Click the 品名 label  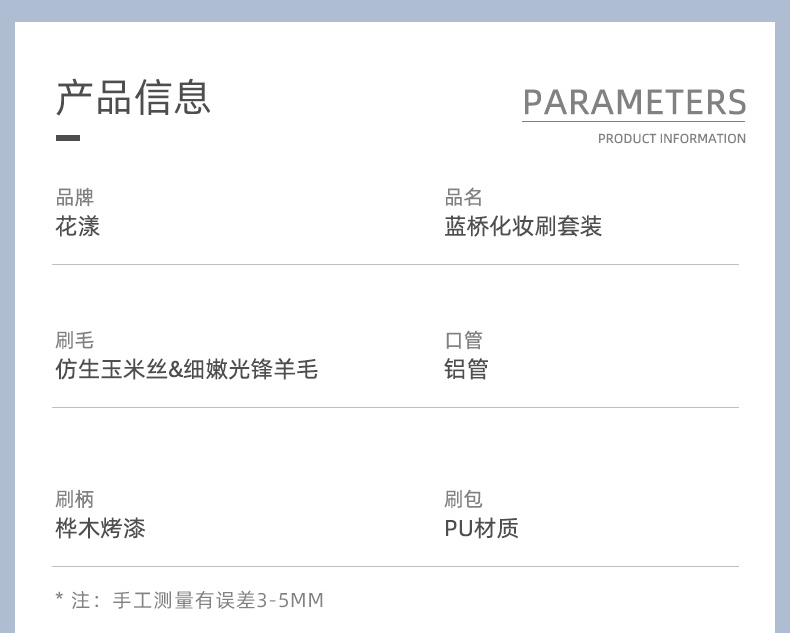pos(463,198)
